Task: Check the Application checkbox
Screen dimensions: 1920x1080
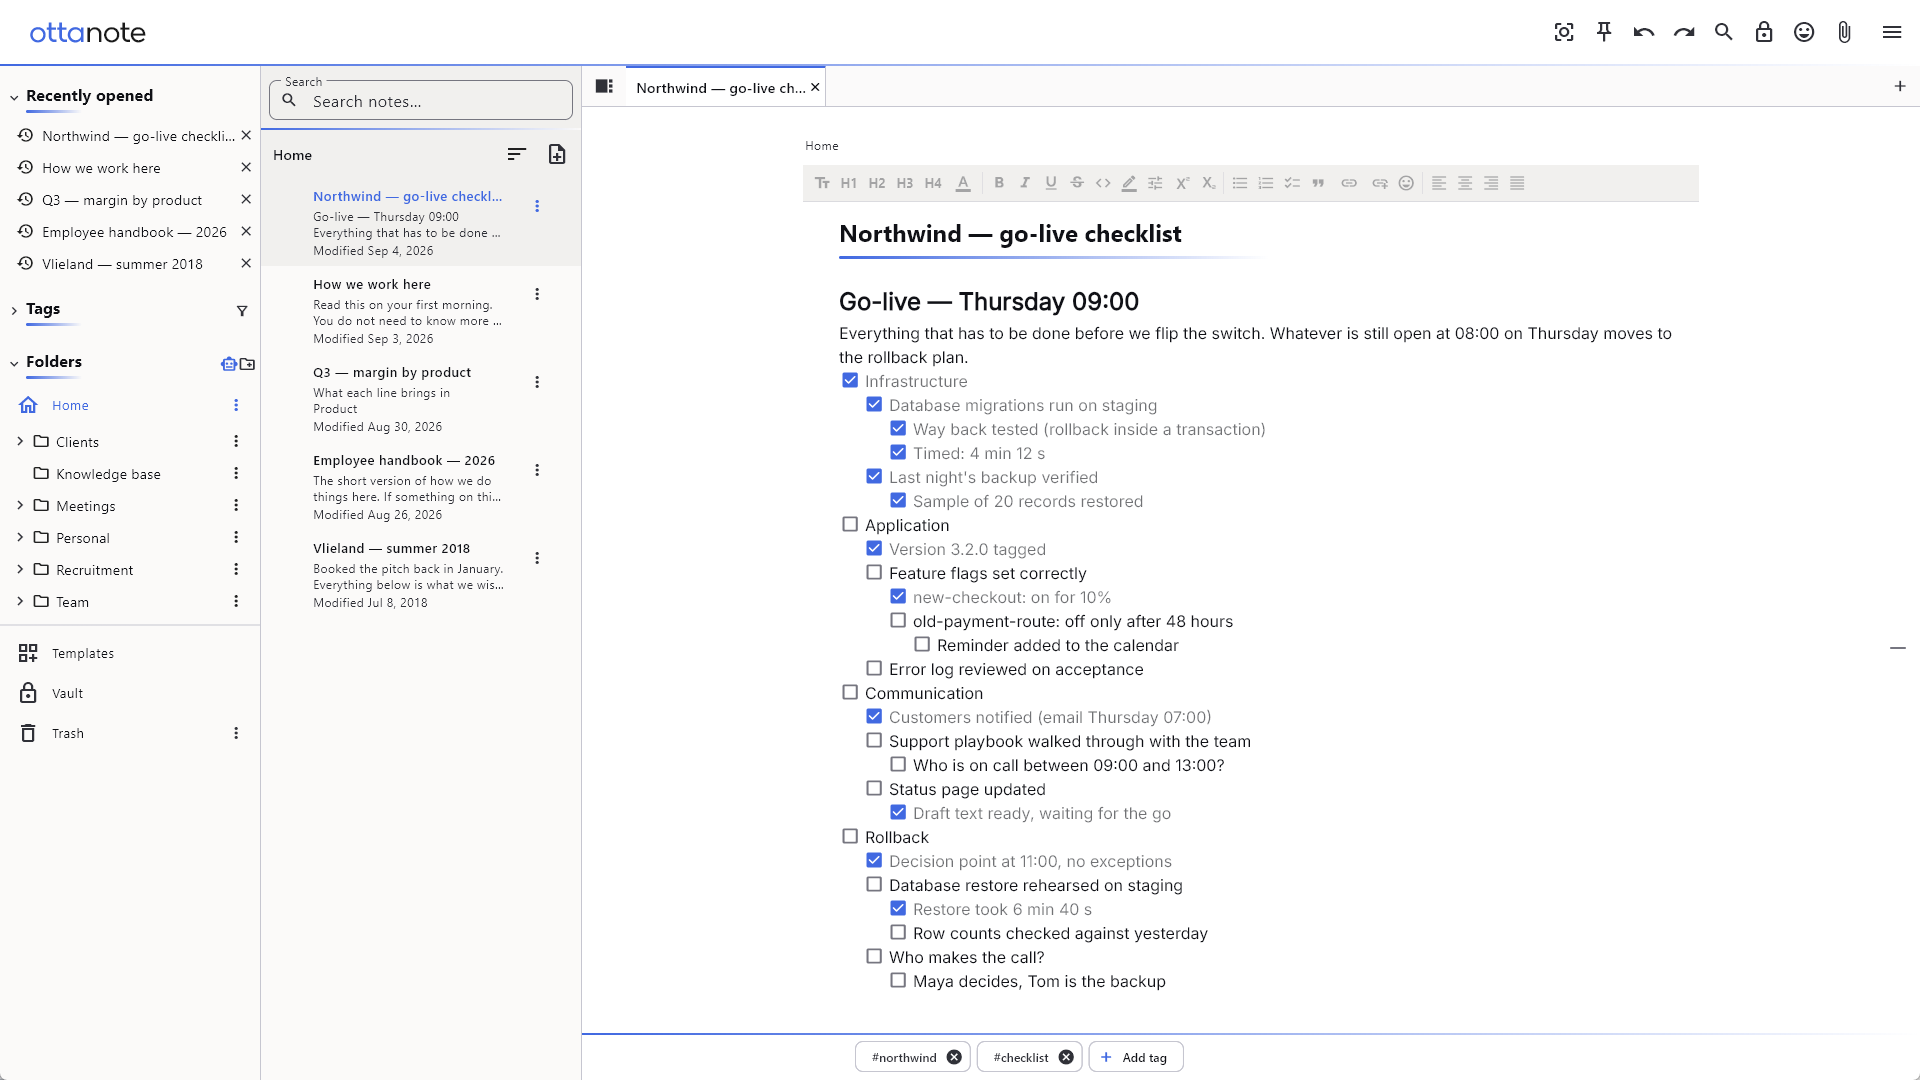Action: 850,524
